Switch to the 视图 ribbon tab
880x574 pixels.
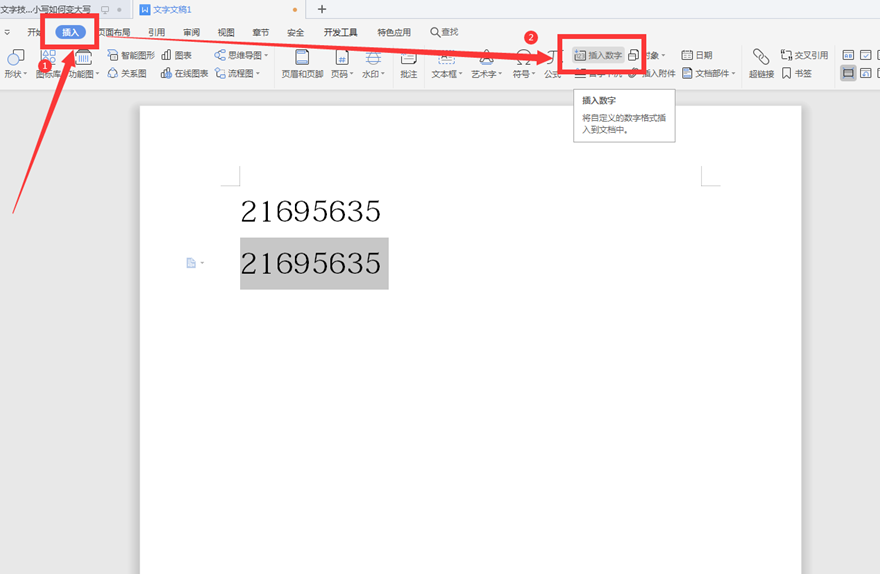(226, 32)
